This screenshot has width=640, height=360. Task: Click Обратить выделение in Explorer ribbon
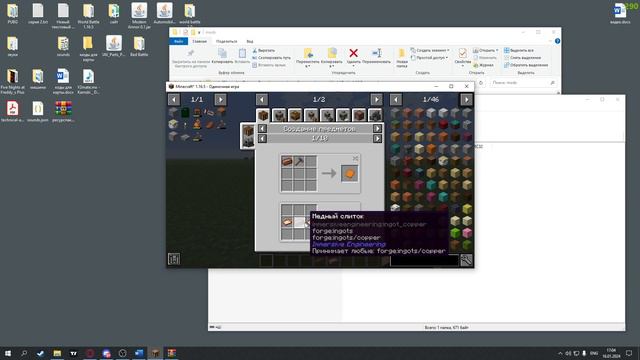[x=526, y=65]
